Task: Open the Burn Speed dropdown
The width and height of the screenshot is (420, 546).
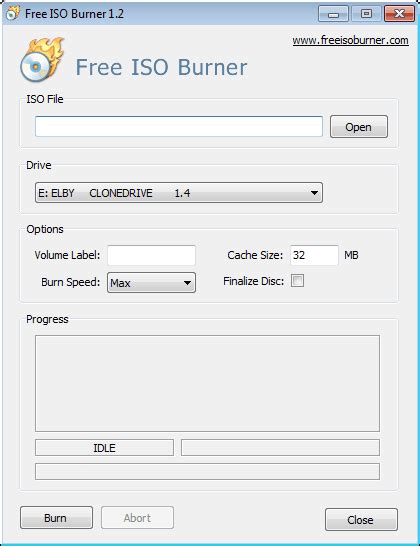Action: [x=151, y=282]
